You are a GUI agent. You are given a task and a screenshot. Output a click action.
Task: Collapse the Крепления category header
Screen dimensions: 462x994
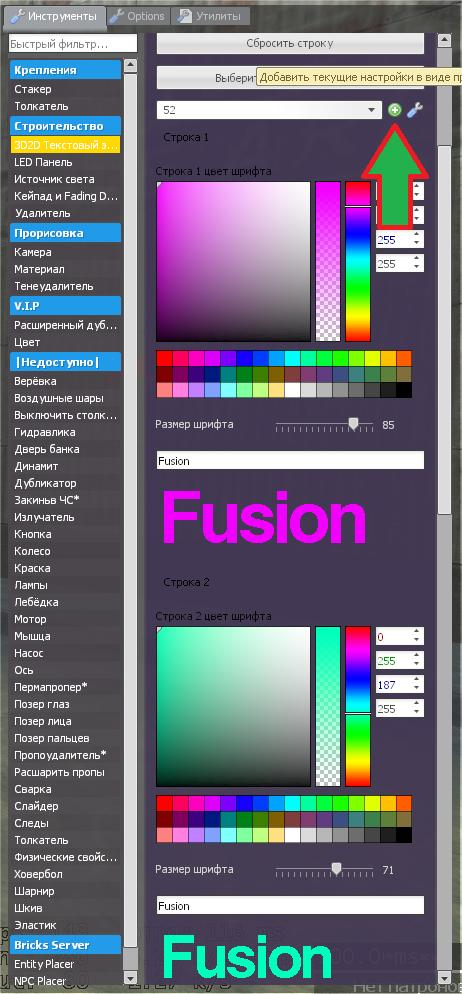click(65, 70)
